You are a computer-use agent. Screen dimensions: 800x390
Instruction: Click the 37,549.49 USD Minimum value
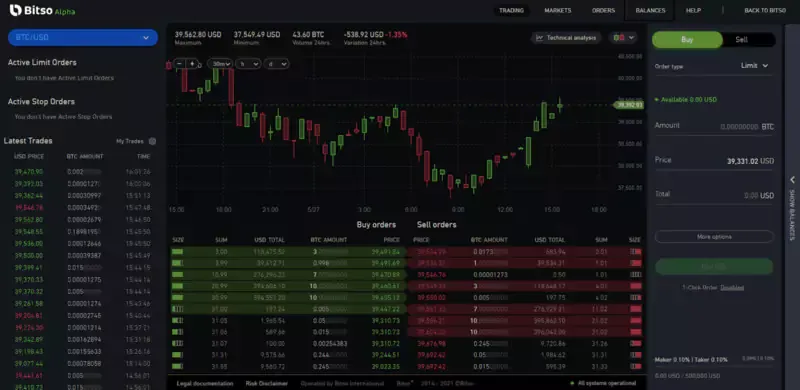257,35
